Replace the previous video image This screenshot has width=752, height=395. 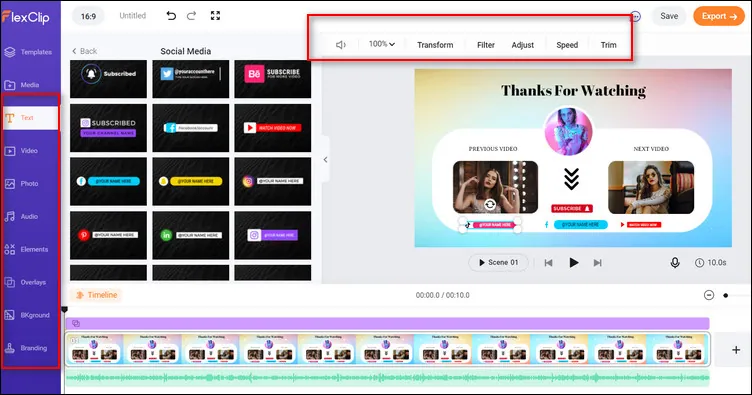tap(490, 205)
